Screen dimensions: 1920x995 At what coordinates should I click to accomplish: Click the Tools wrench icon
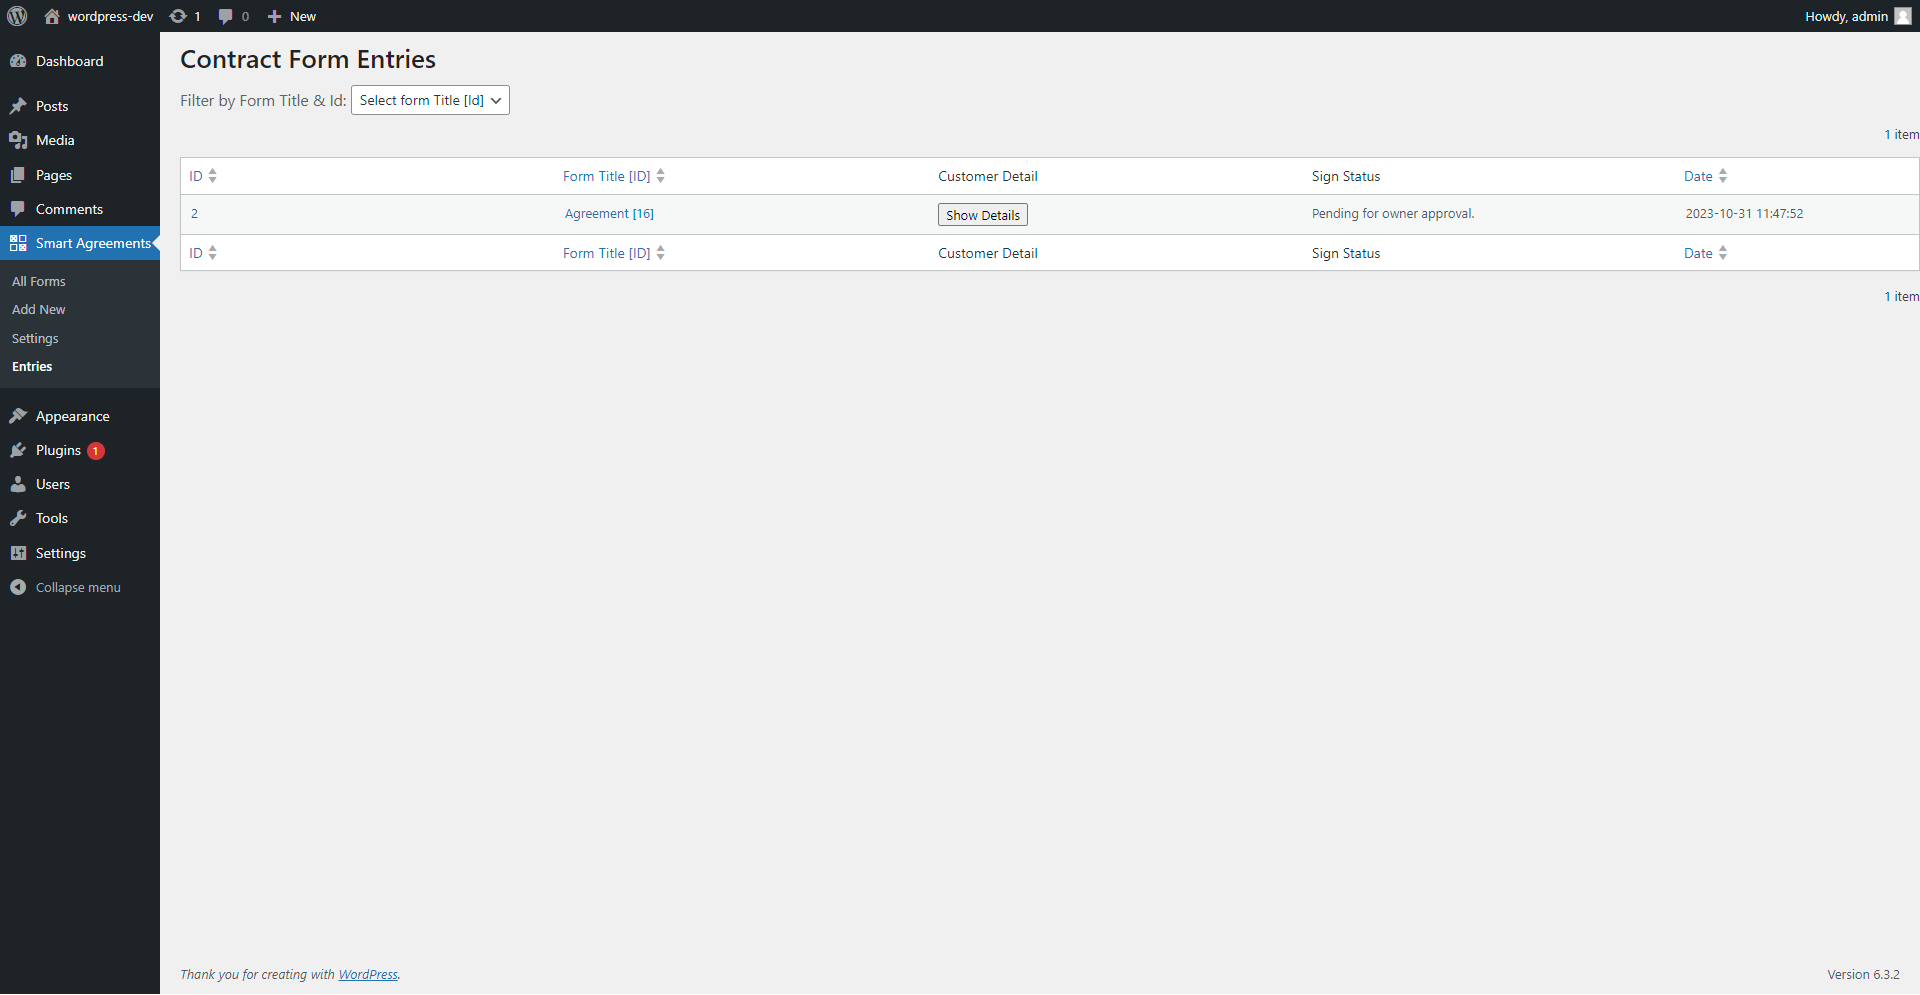(18, 518)
